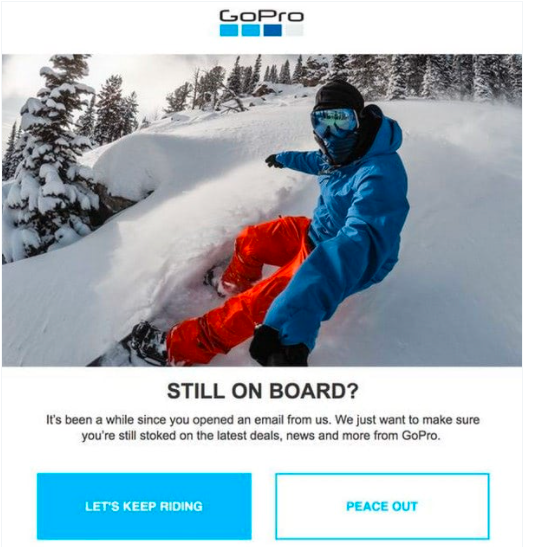Click the dark-blue third logo square
Screen dimensions: 541x547
[273, 30]
